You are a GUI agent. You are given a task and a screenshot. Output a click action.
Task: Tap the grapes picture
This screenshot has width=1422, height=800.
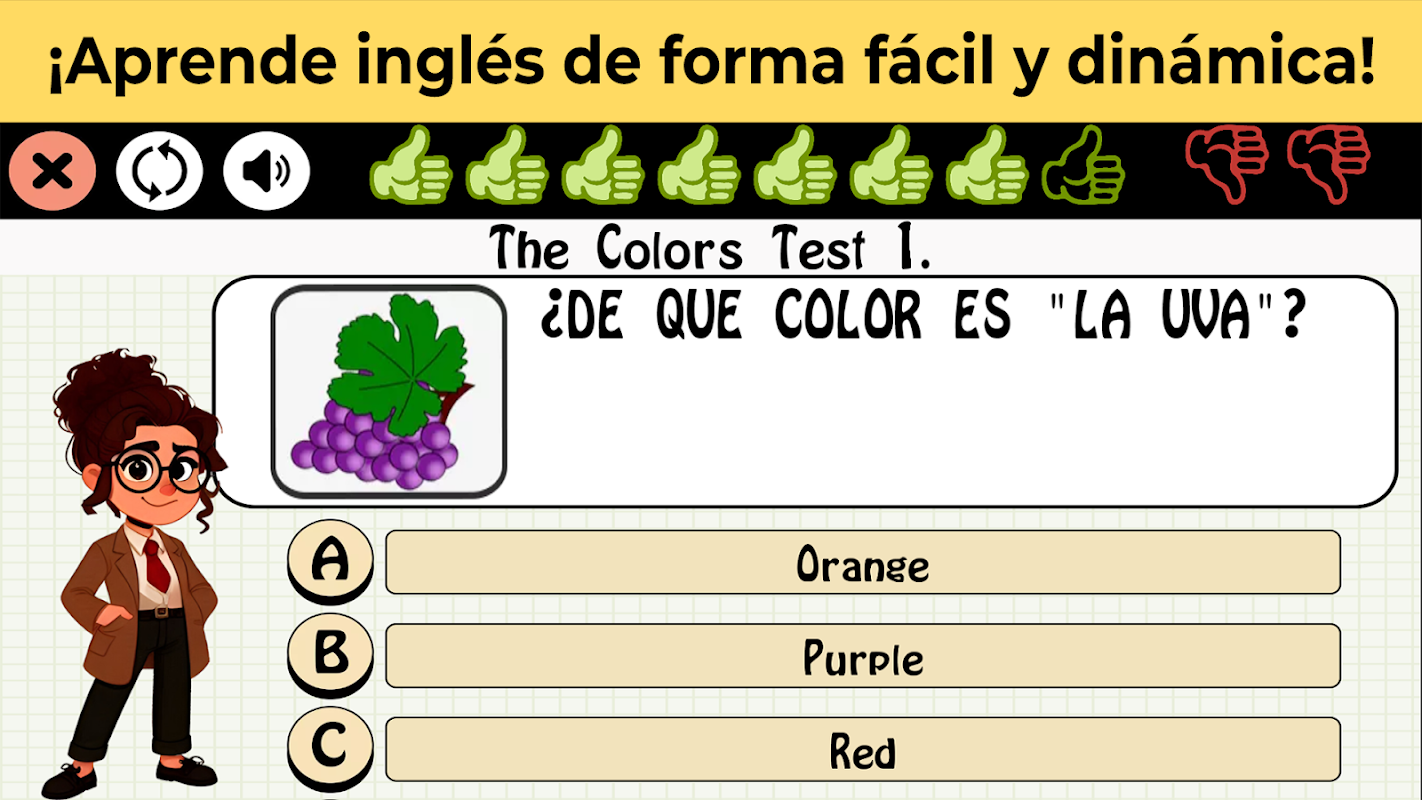click(389, 391)
